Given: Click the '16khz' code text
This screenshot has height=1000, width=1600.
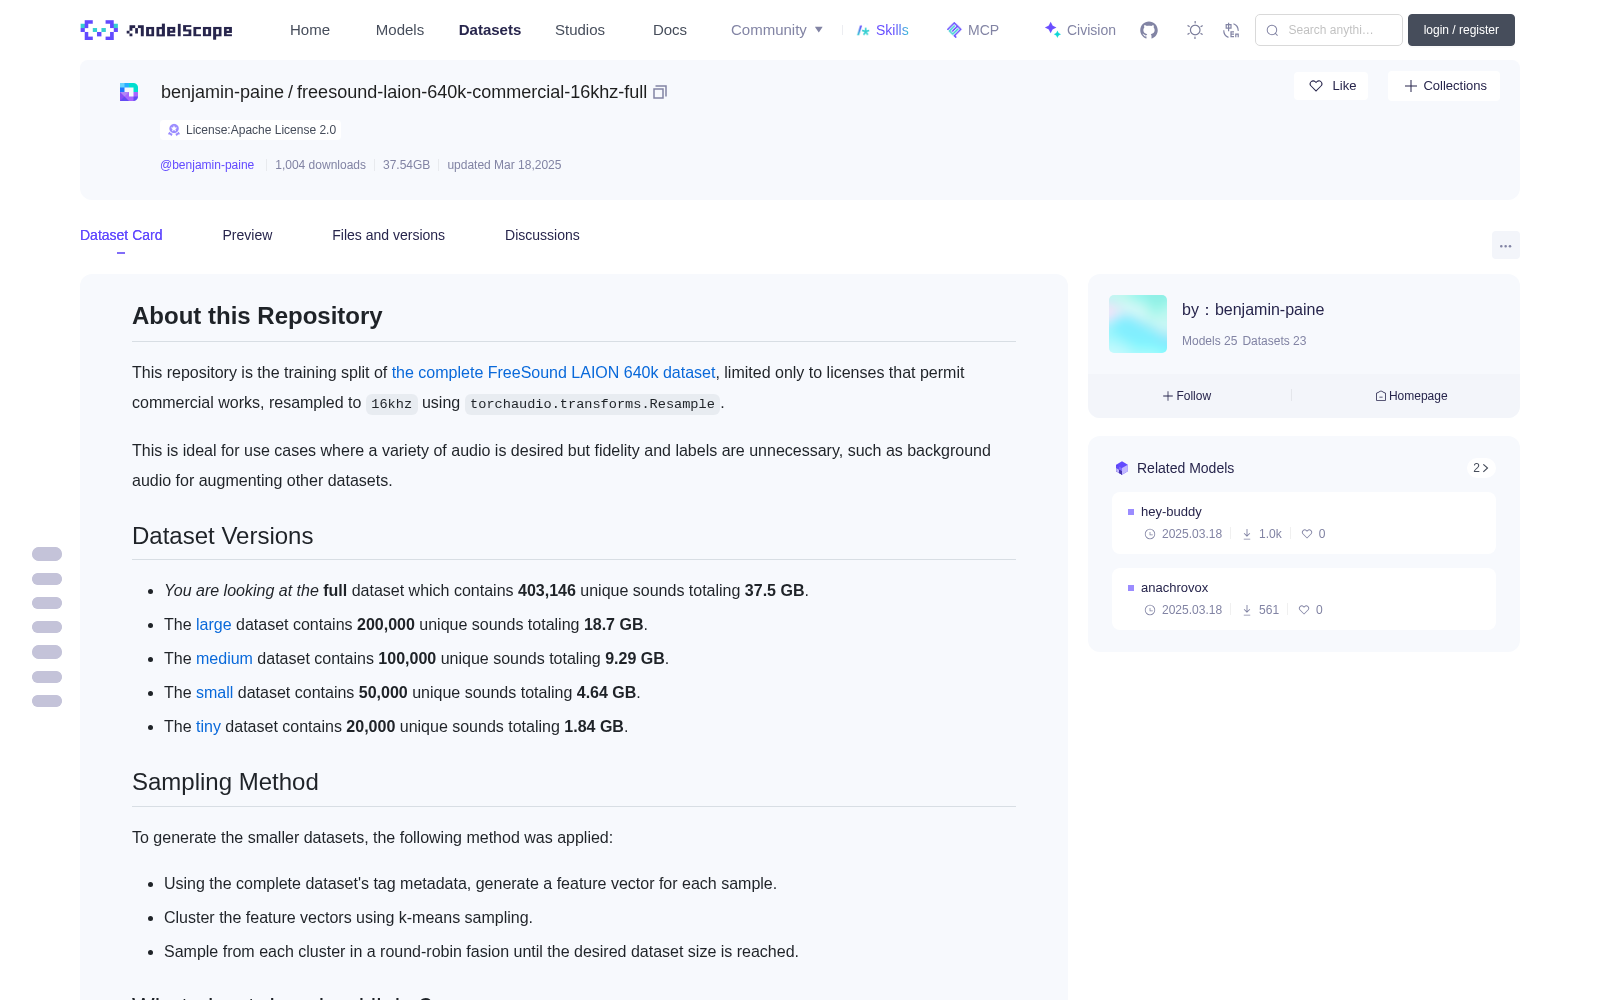Looking at the screenshot, I should 391,404.
